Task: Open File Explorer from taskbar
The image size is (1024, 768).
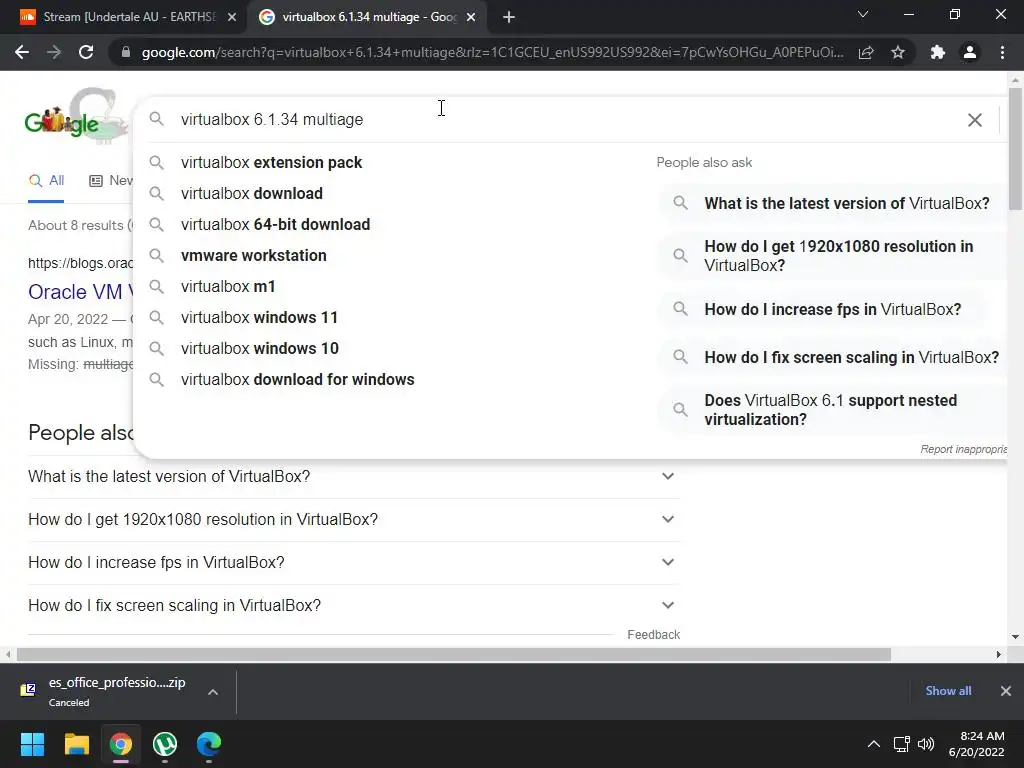Action: 76,744
